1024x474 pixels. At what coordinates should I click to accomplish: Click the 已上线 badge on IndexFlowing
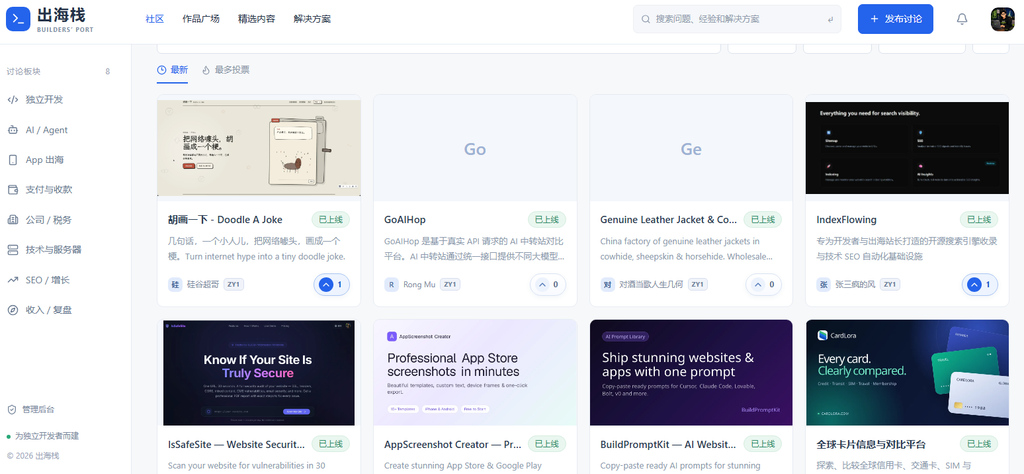(x=979, y=220)
